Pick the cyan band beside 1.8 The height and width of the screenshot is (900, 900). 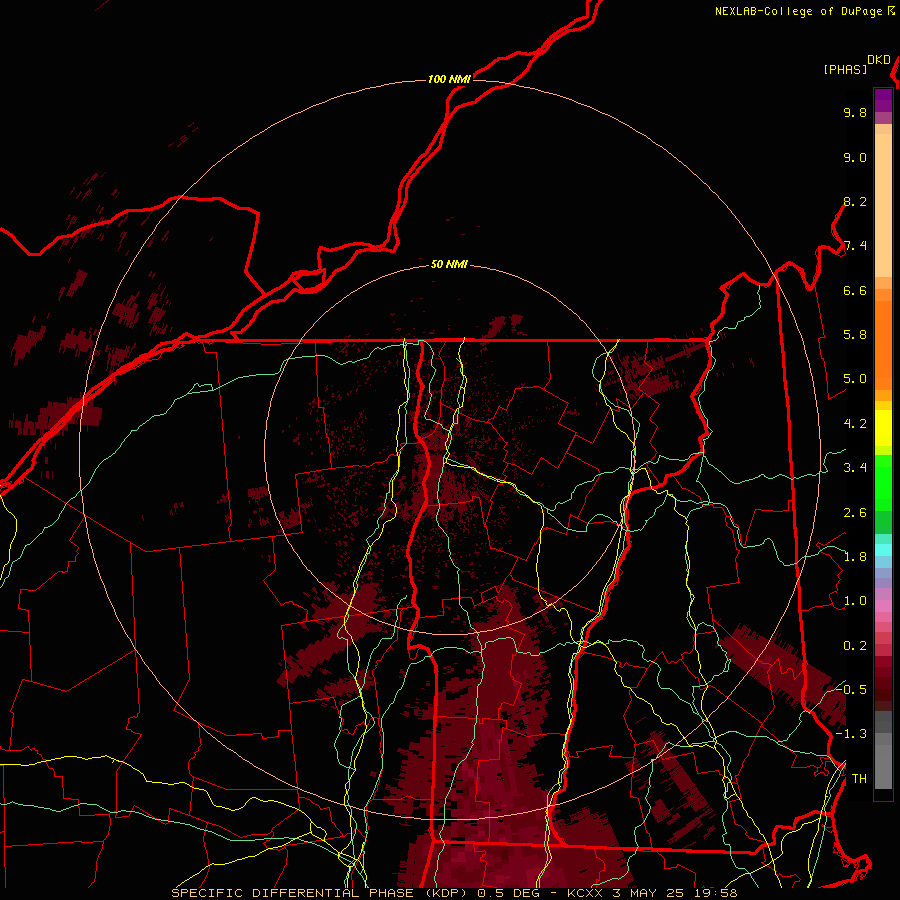point(883,550)
